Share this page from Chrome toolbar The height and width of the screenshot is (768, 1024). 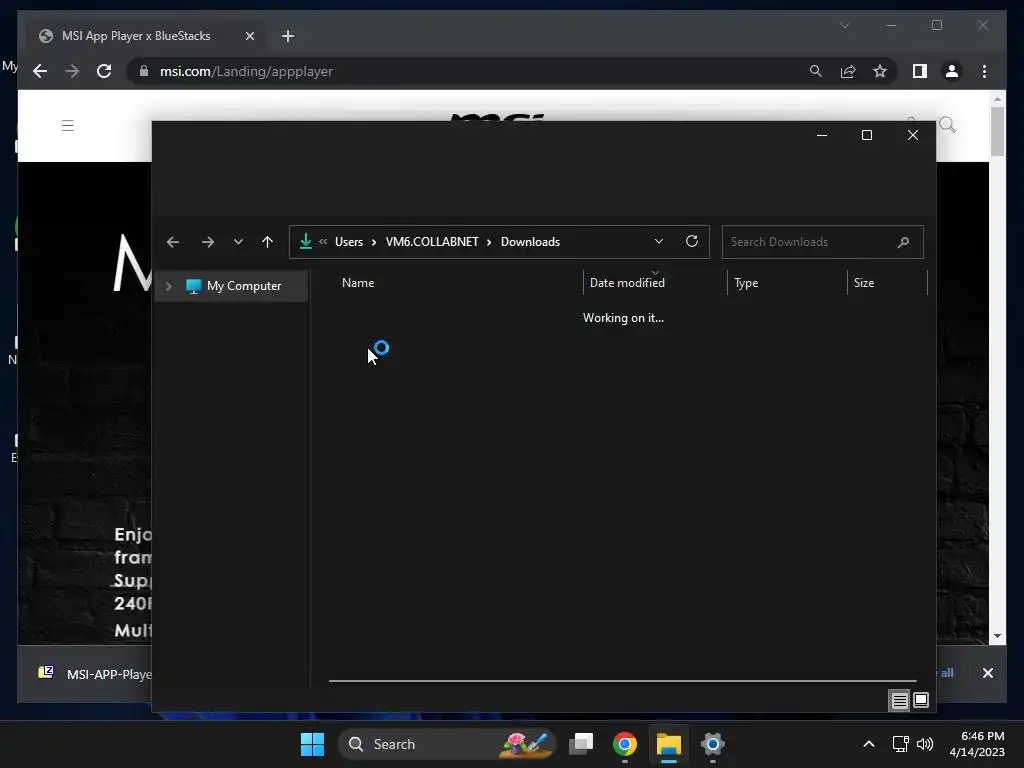click(x=848, y=71)
